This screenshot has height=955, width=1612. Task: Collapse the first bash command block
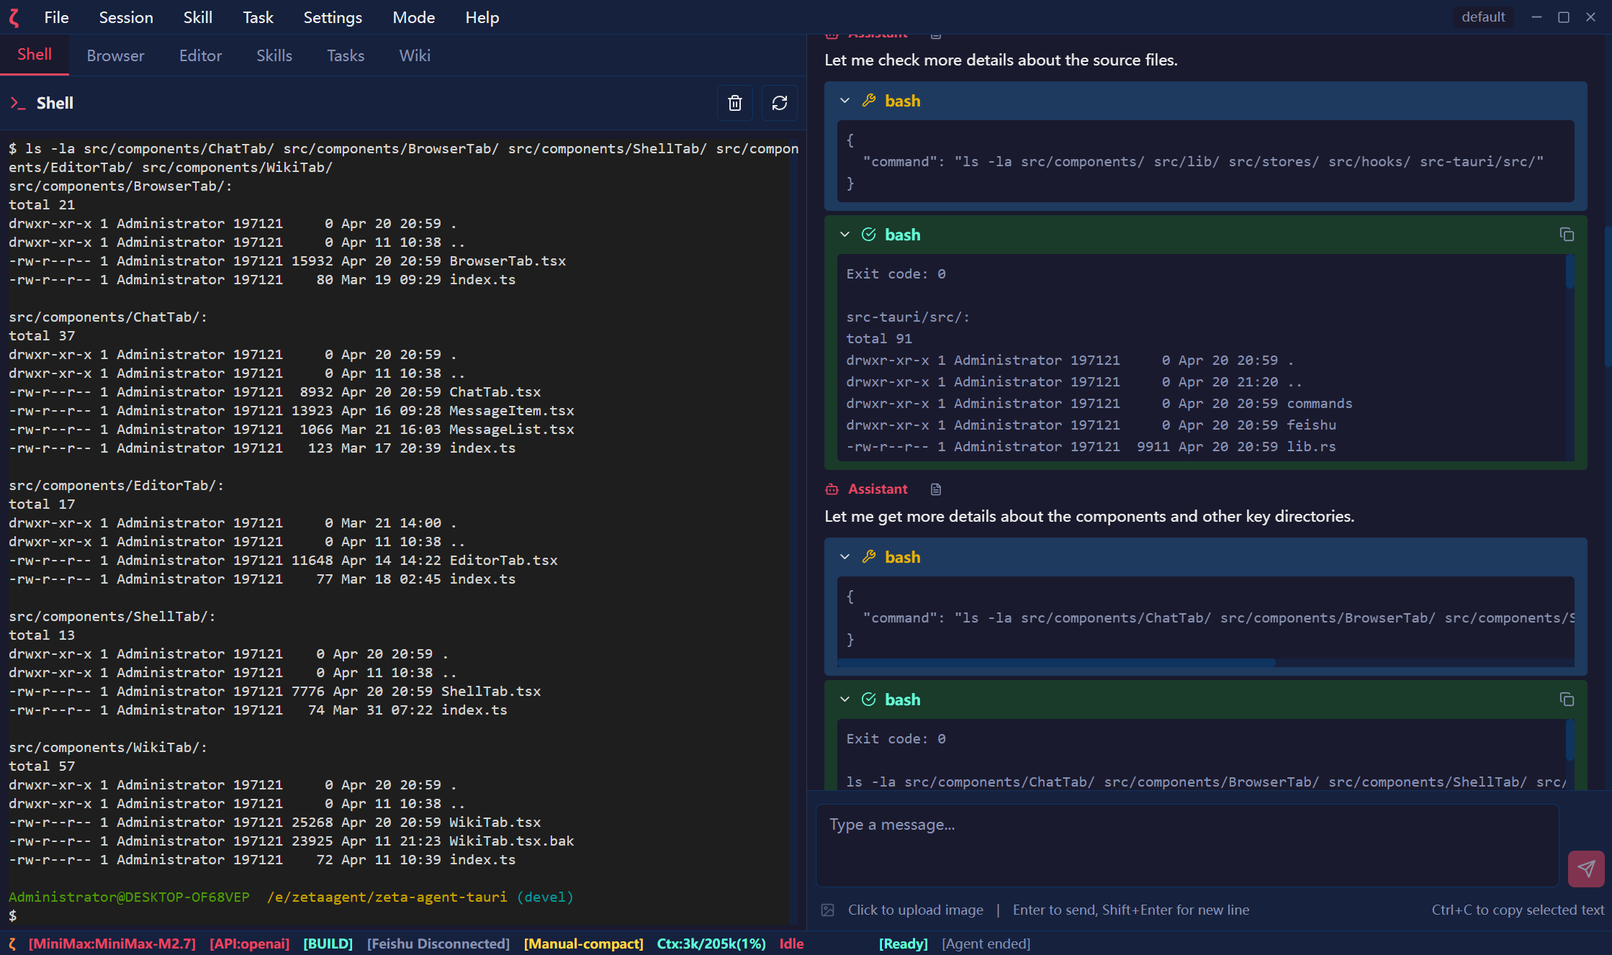coord(845,101)
